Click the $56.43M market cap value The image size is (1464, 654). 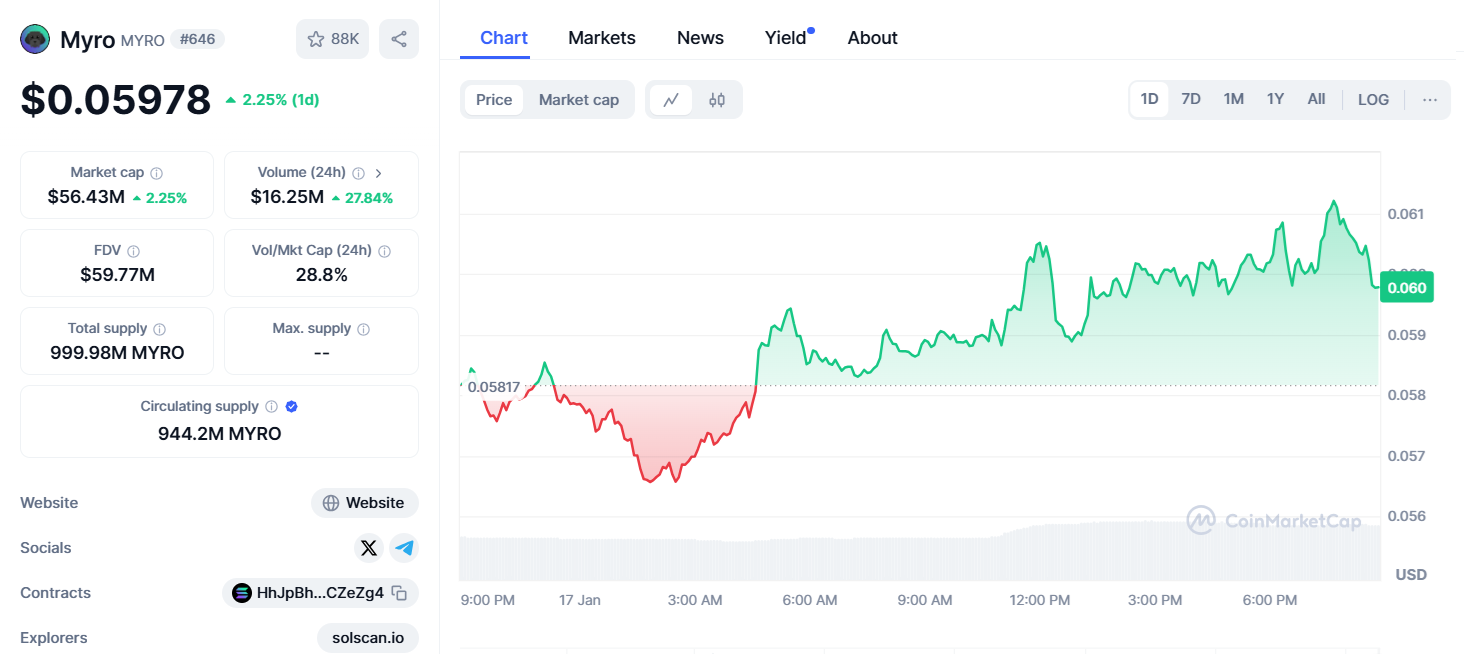(x=86, y=197)
